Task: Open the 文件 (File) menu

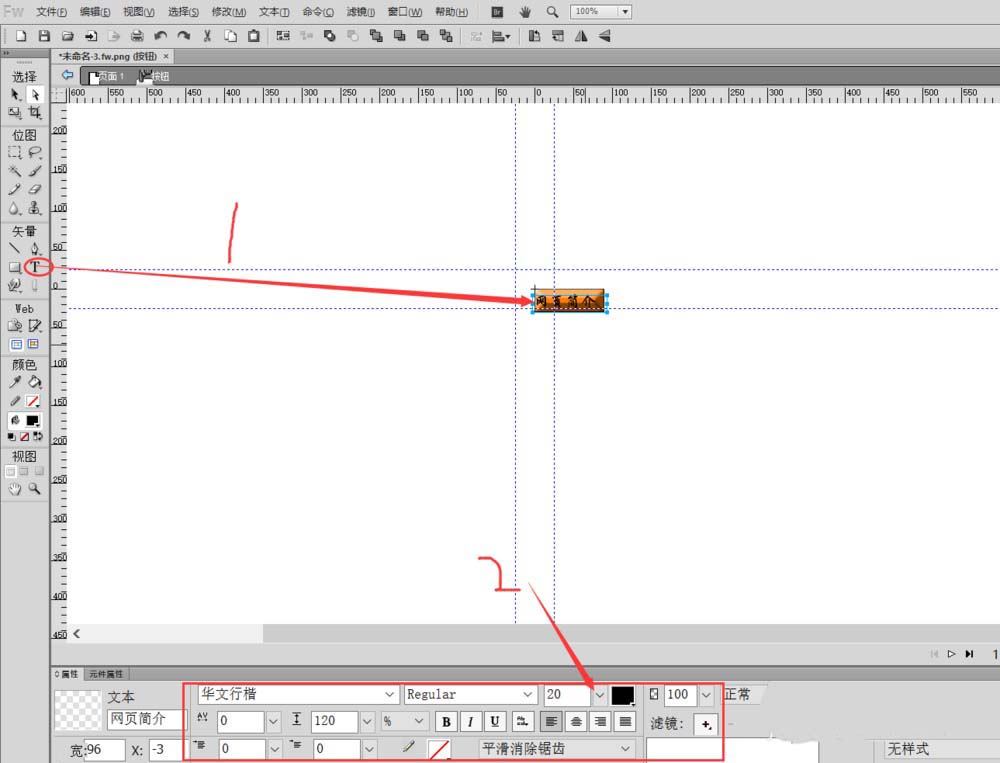Action: 51,11
